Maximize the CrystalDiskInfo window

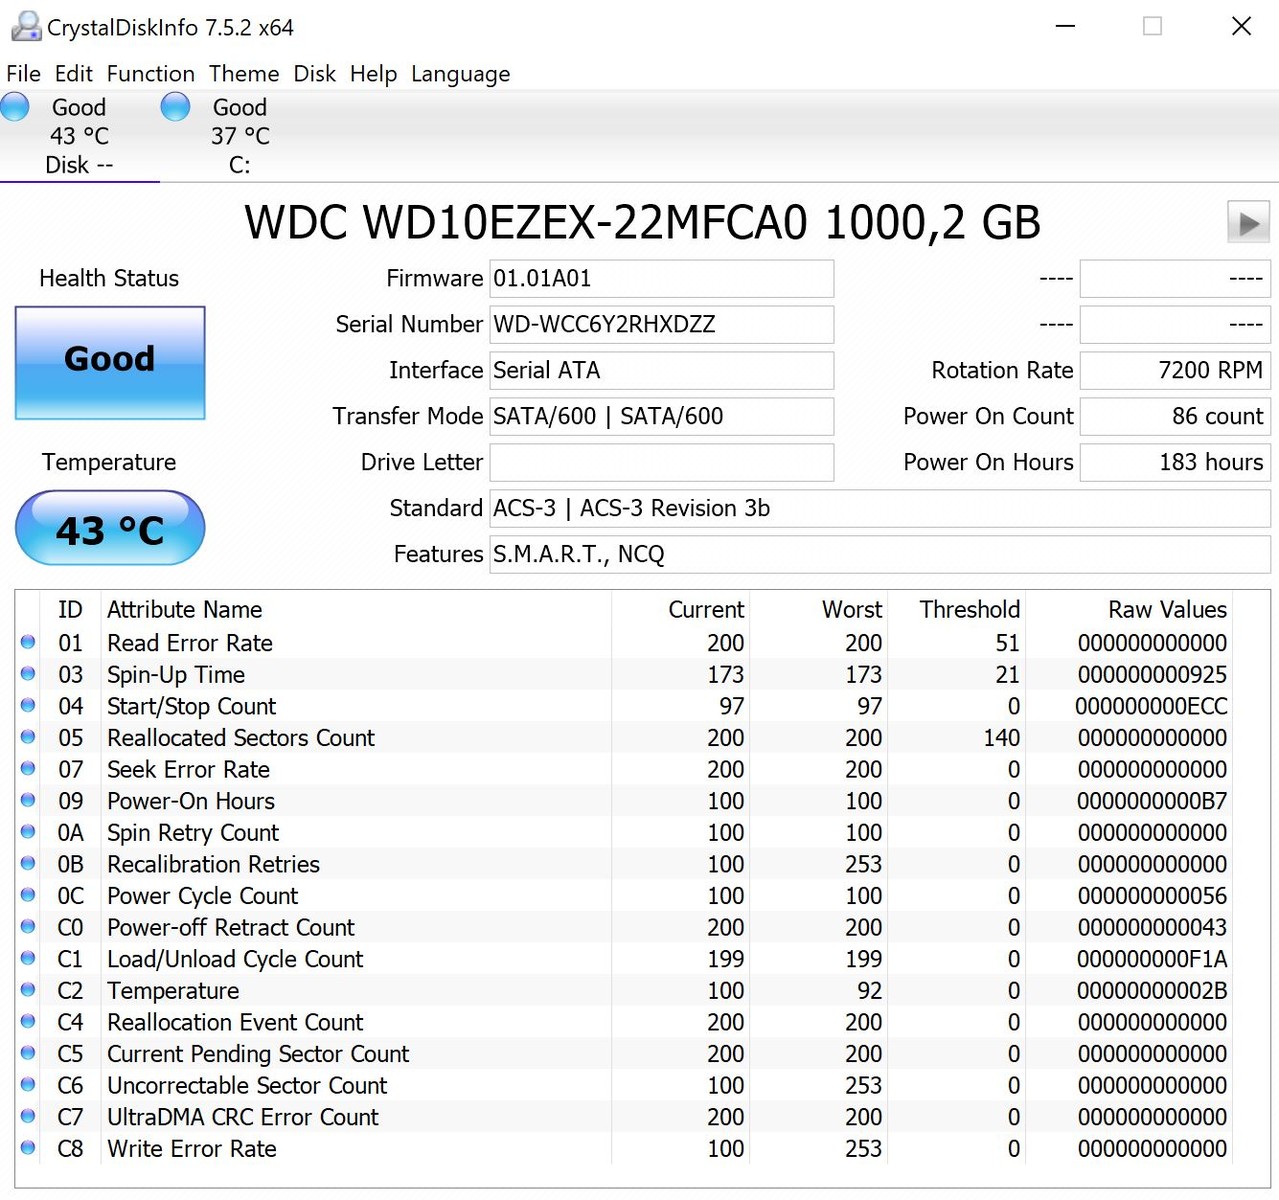click(1152, 26)
